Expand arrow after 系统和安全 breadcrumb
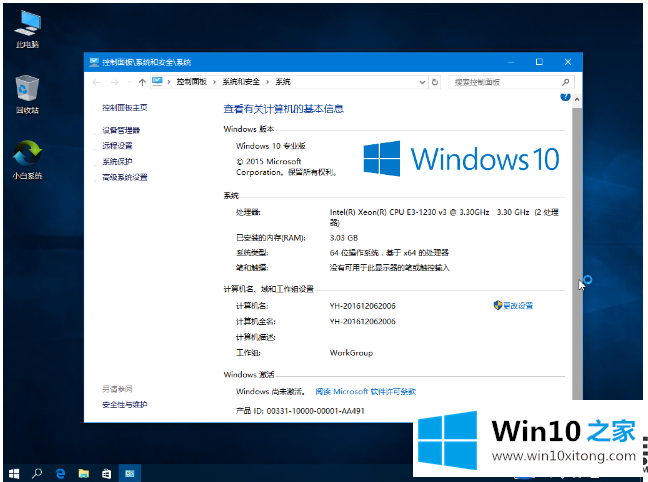Viewport: 648px width, 482px height. [268, 81]
